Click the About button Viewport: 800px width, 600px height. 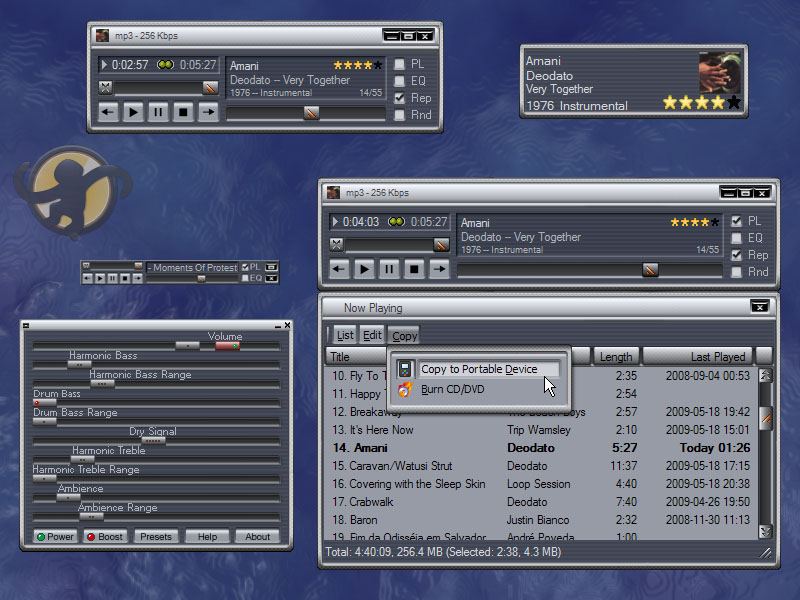coord(257,536)
